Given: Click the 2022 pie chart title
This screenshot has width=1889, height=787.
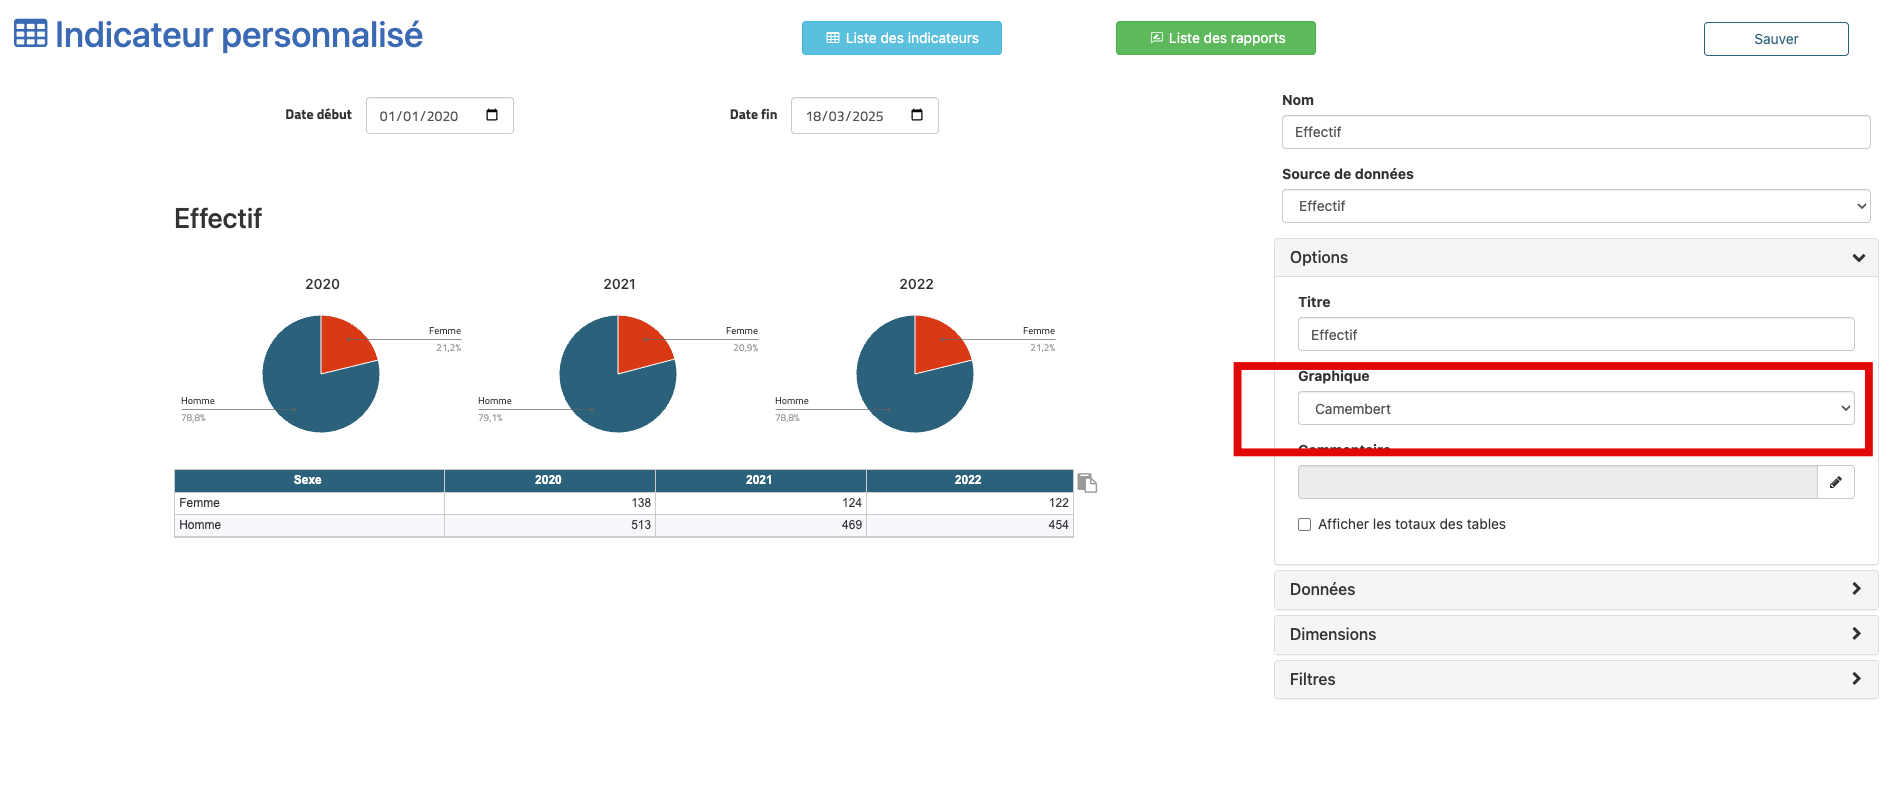Looking at the screenshot, I should (x=916, y=284).
